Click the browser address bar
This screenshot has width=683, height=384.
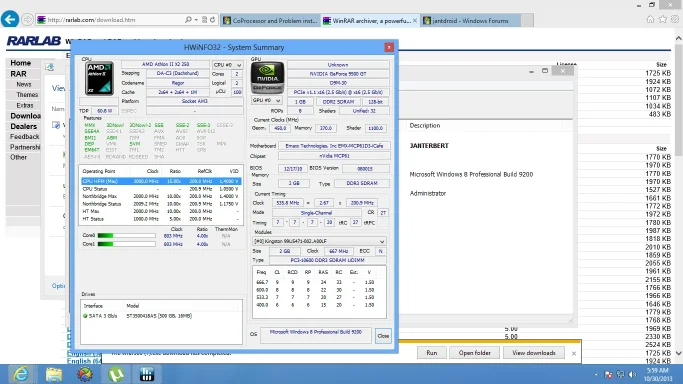click(x=114, y=20)
